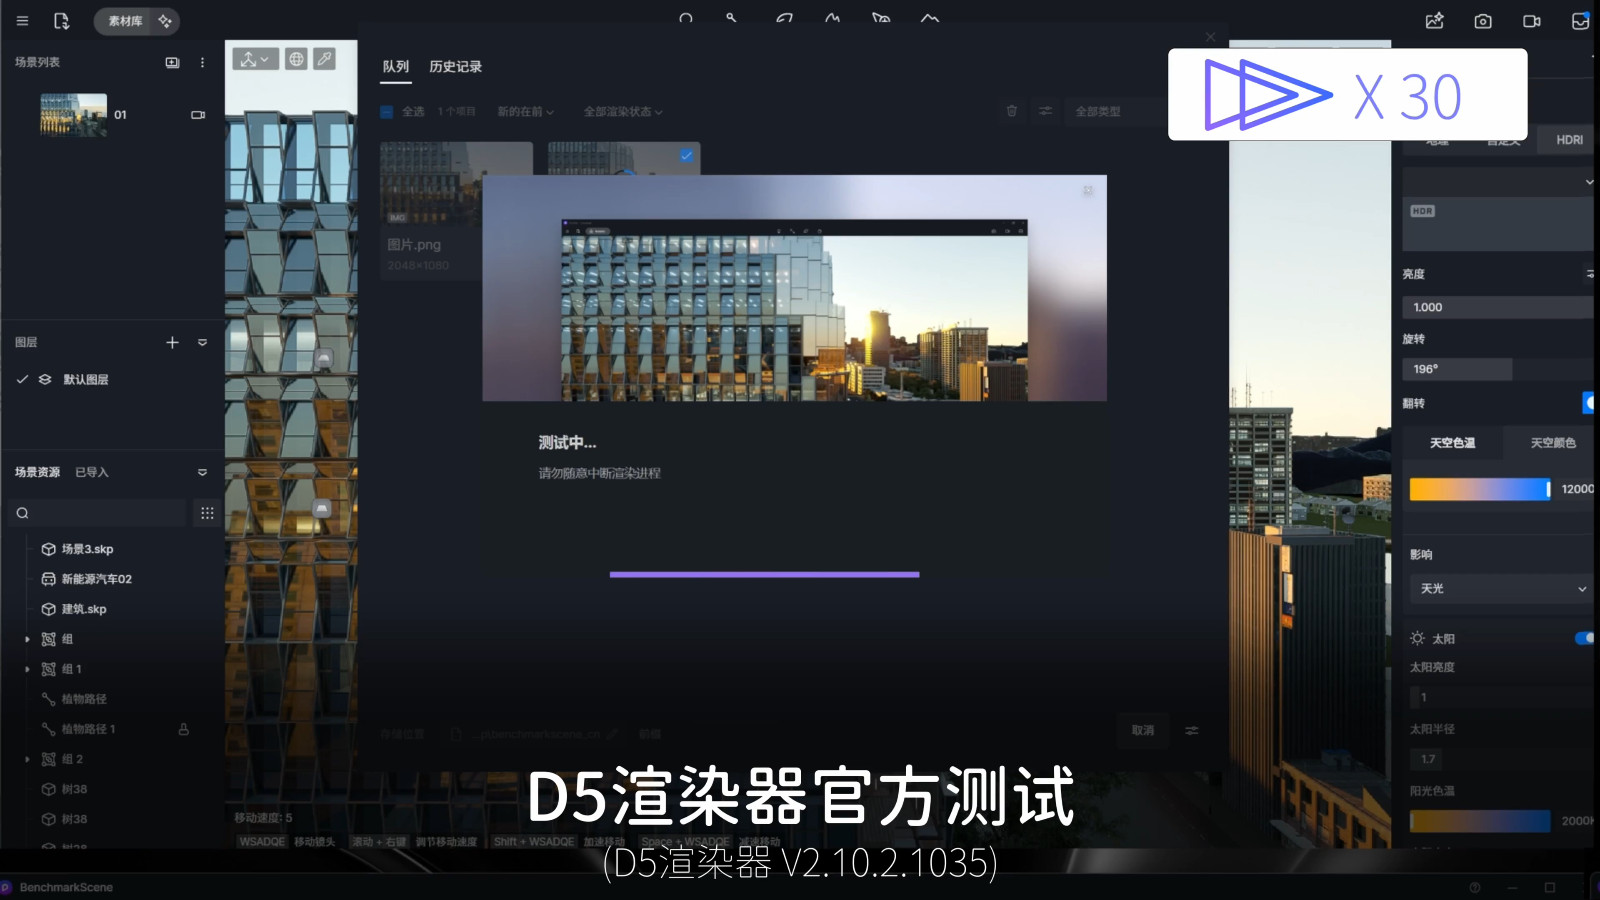This screenshot has height=900, width=1600.
Task: Click the sparkle AI icon beside 素材库
Action: click(165, 21)
